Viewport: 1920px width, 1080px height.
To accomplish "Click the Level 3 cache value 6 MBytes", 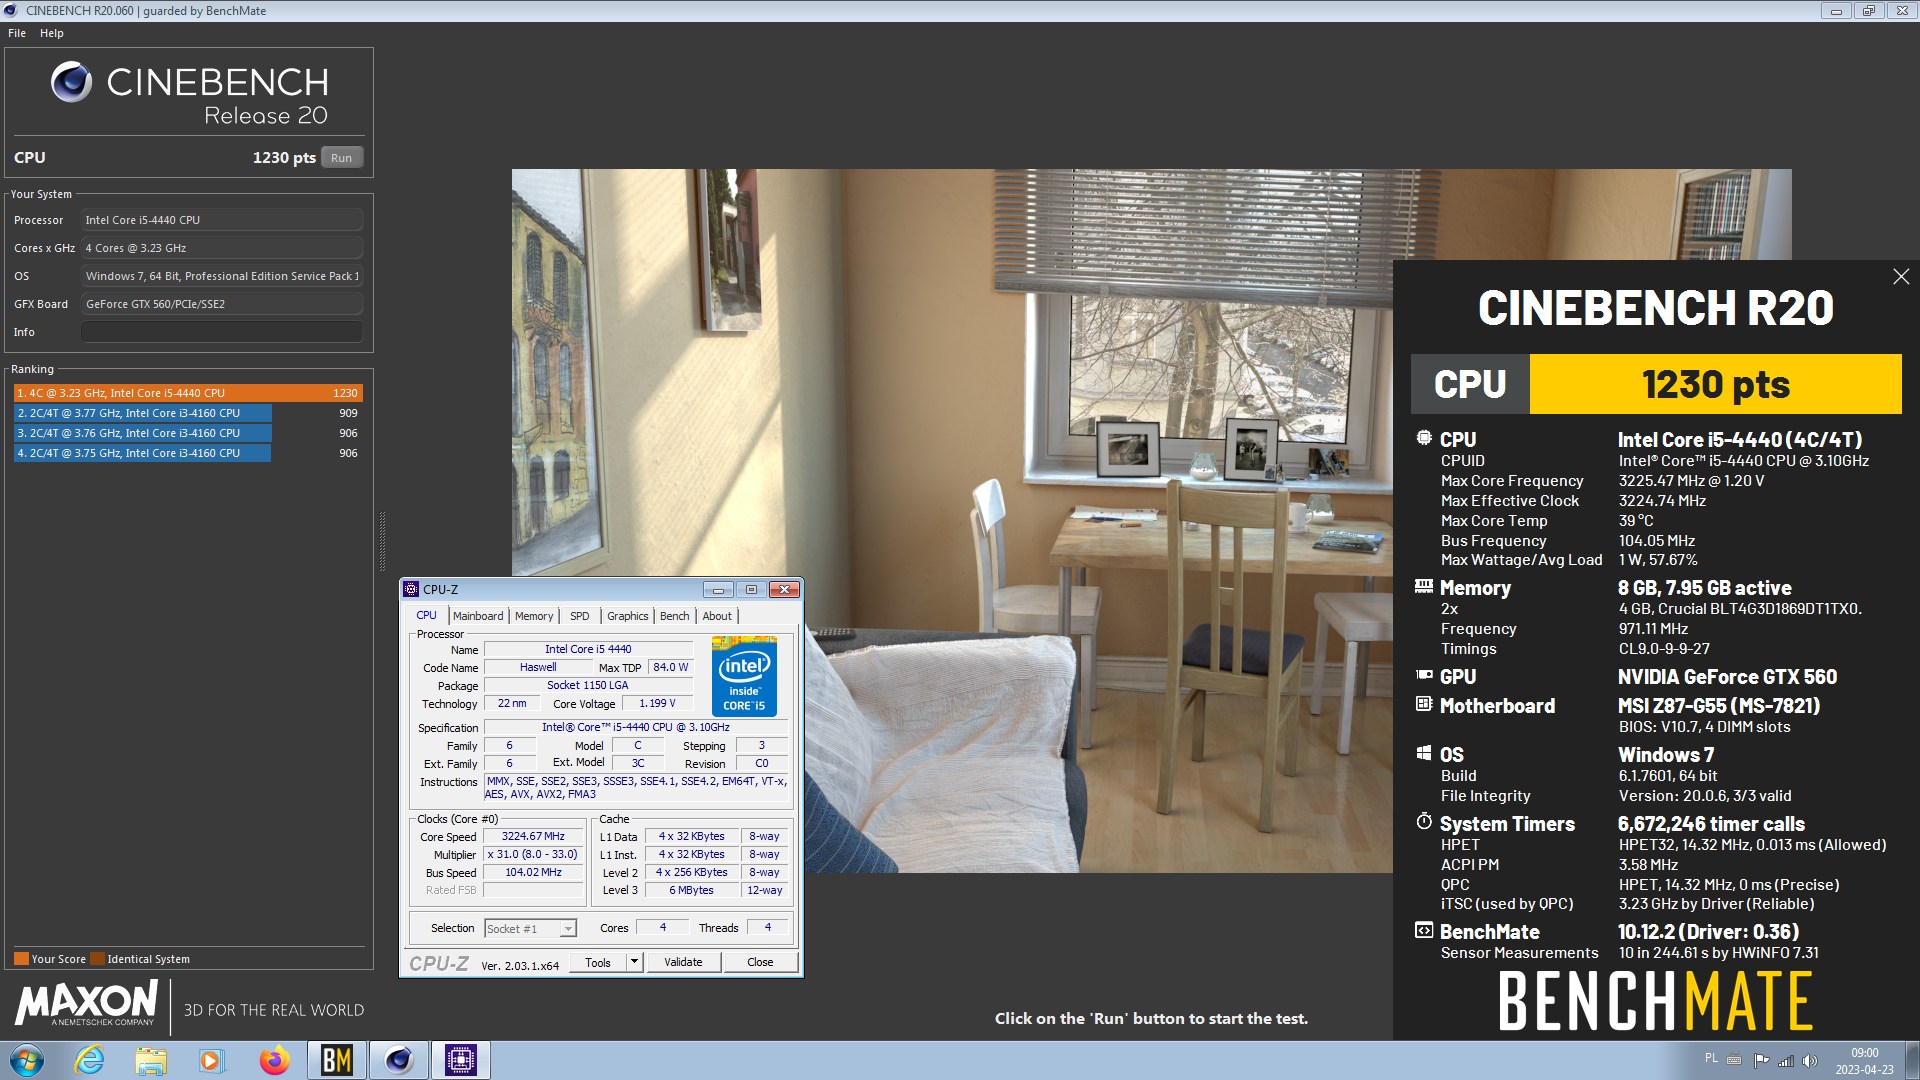I will pyautogui.click(x=691, y=891).
